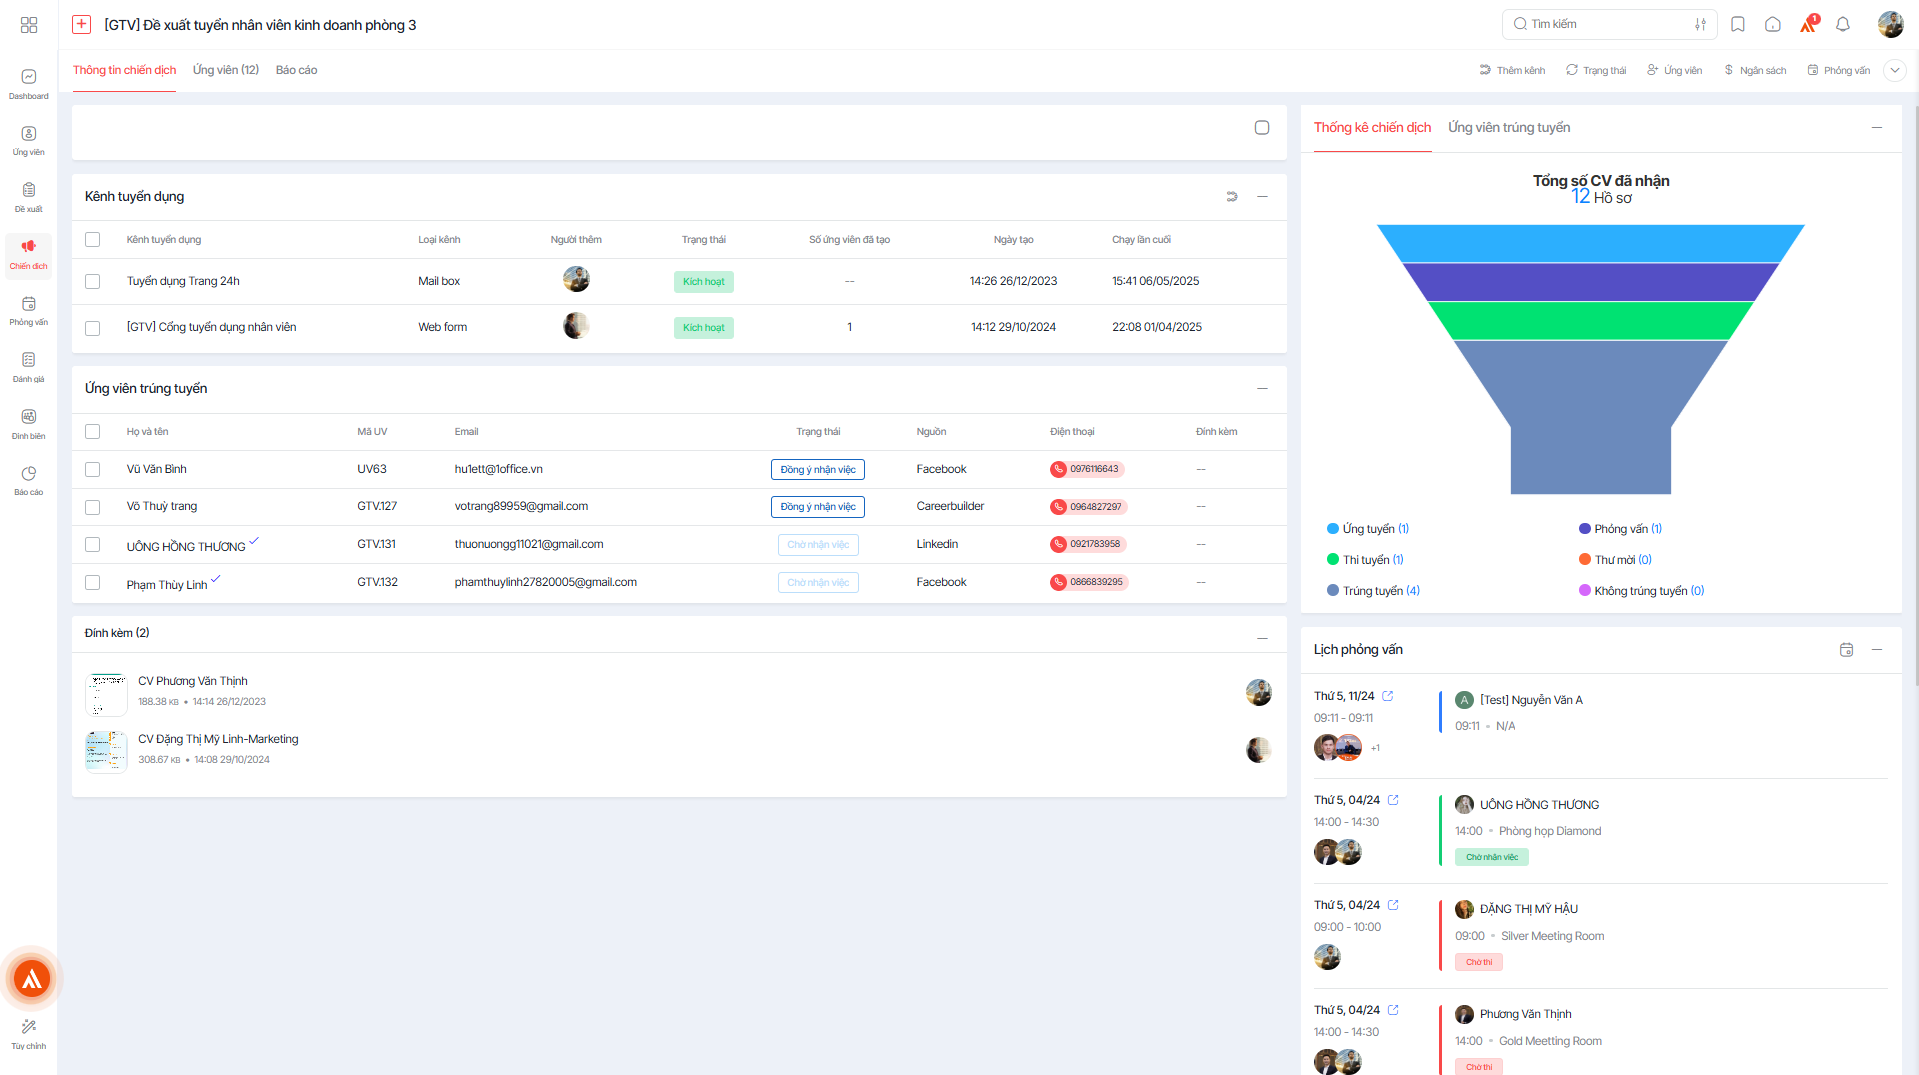The image size is (1919, 1075).
Task: Open the notifications bell icon
Action: 1843,24
